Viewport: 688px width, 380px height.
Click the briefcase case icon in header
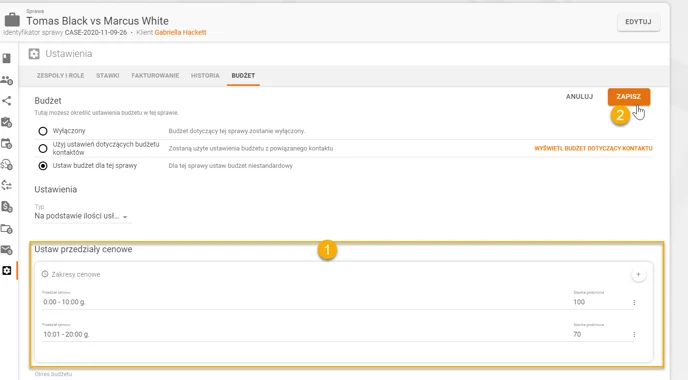click(12, 20)
